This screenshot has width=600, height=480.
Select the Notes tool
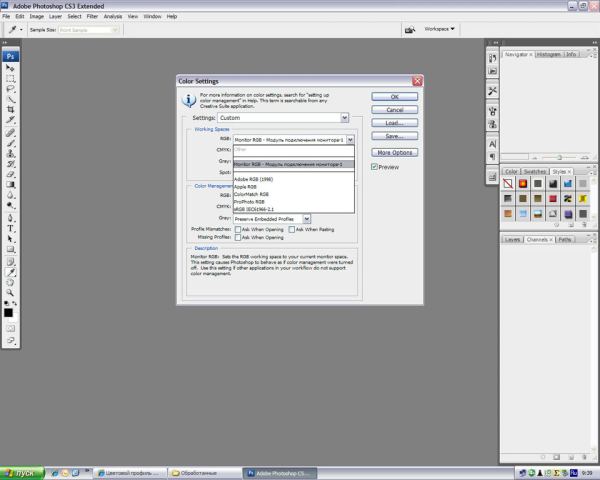click(x=10, y=262)
